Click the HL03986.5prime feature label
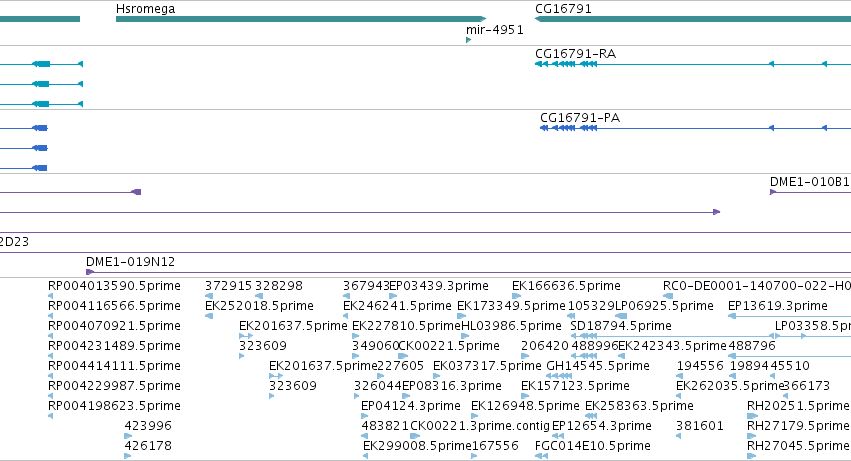The height and width of the screenshot is (461, 851). [x=511, y=326]
